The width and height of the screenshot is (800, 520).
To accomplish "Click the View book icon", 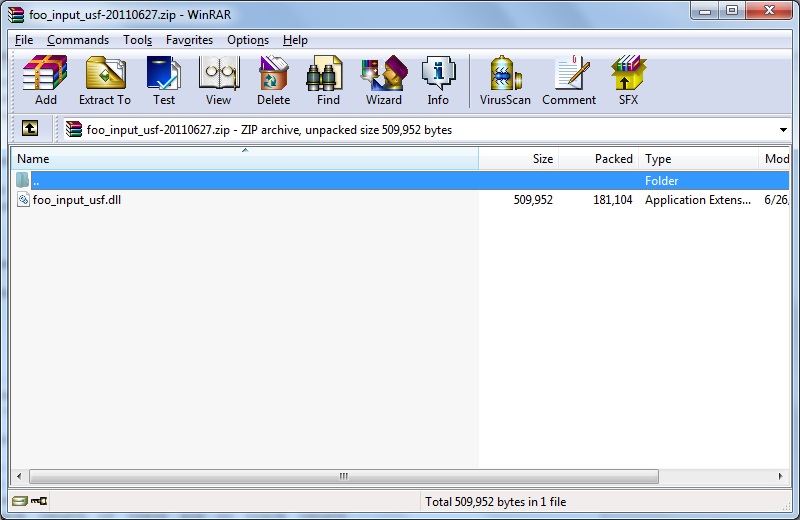I will pyautogui.click(x=219, y=80).
